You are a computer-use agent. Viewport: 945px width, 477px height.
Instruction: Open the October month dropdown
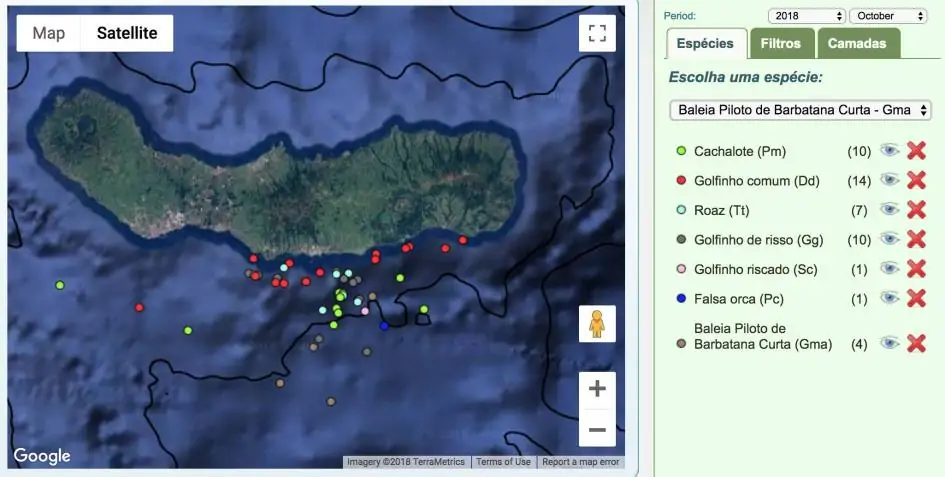pyautogui.click(x=888, y=16)
